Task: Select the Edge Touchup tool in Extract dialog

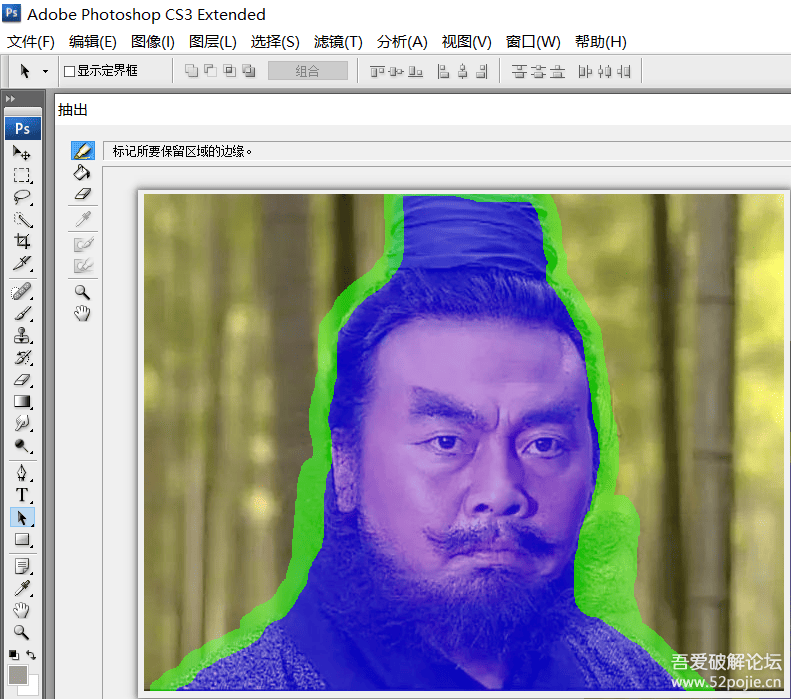Action: (x=83, y=266)
